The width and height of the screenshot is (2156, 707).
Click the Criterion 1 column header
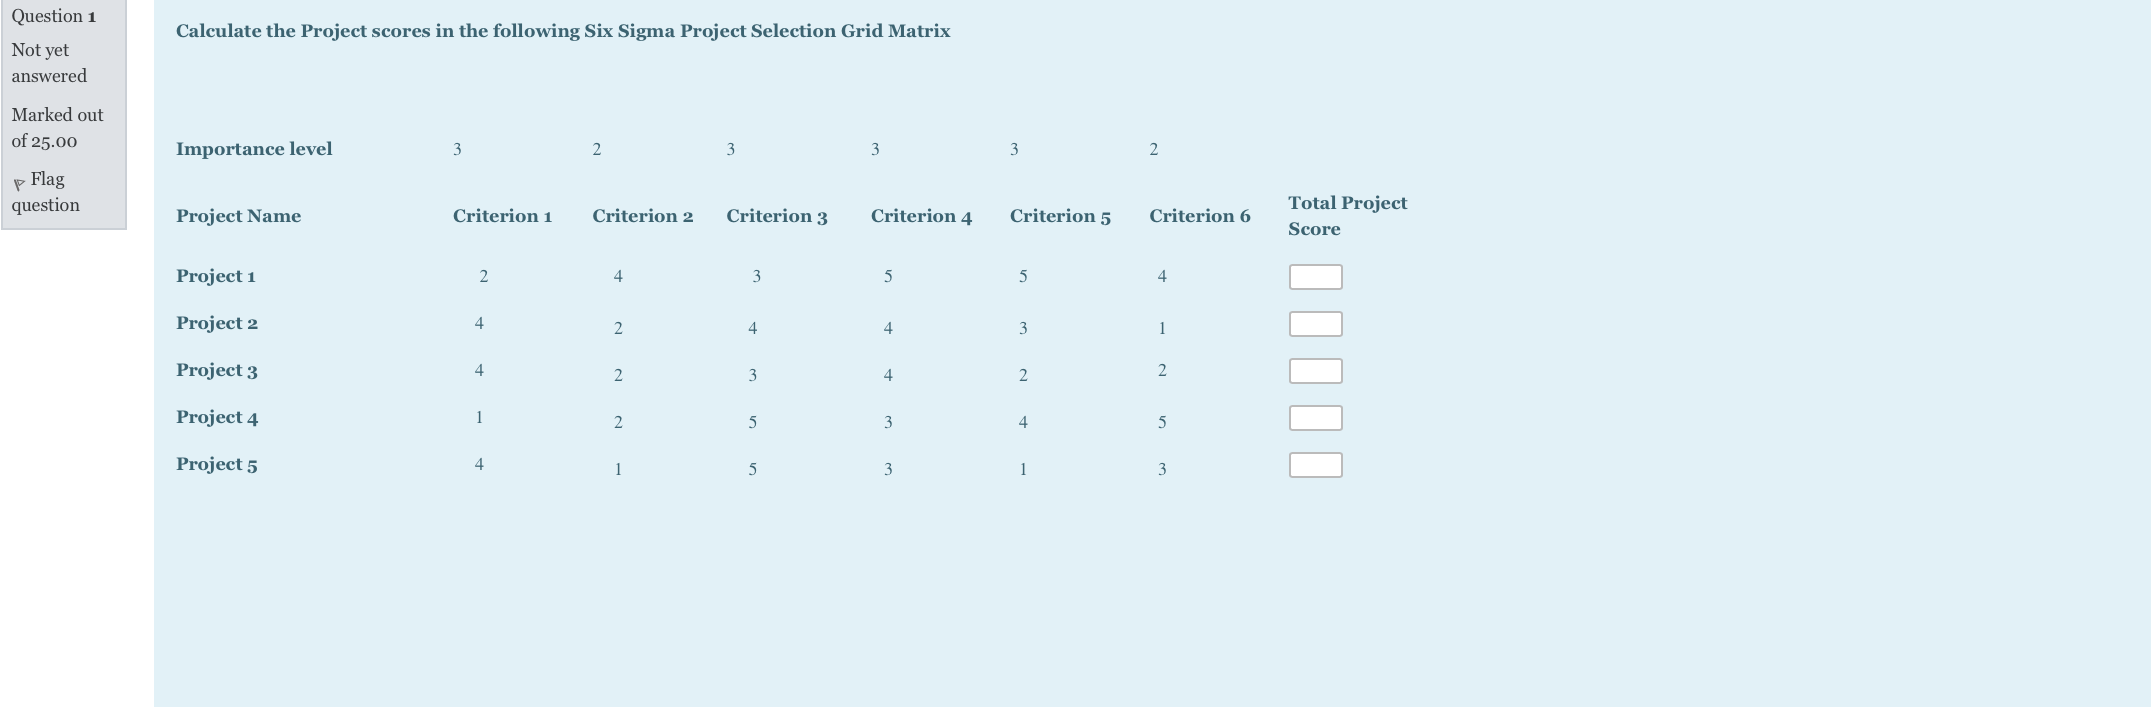click(502, 216)
